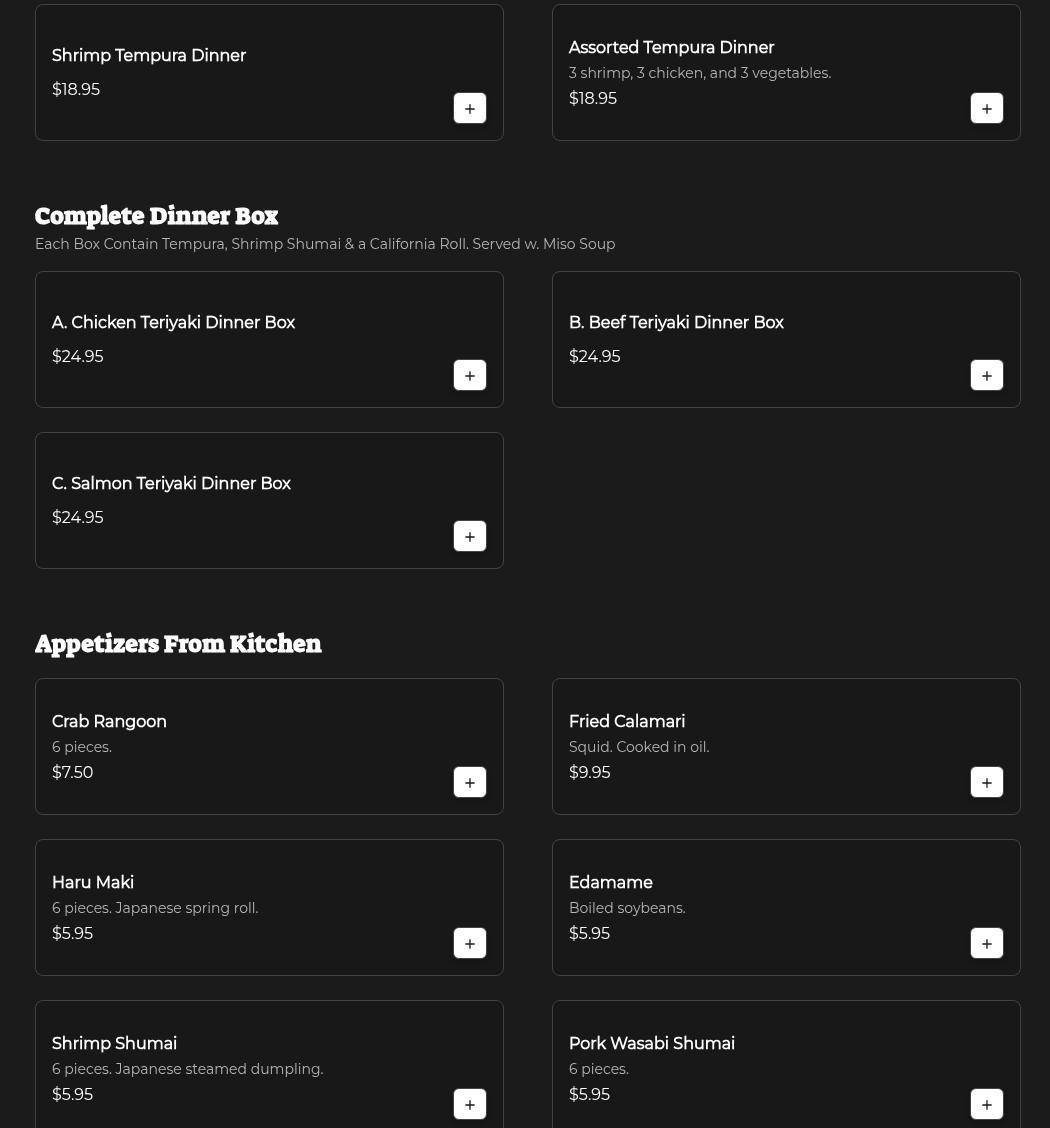Image resolution: width=1050 pixels, height=1128 pixels.
Task: Add Shrimp Tempura Dinner to cart
Action: click(470, 109)
